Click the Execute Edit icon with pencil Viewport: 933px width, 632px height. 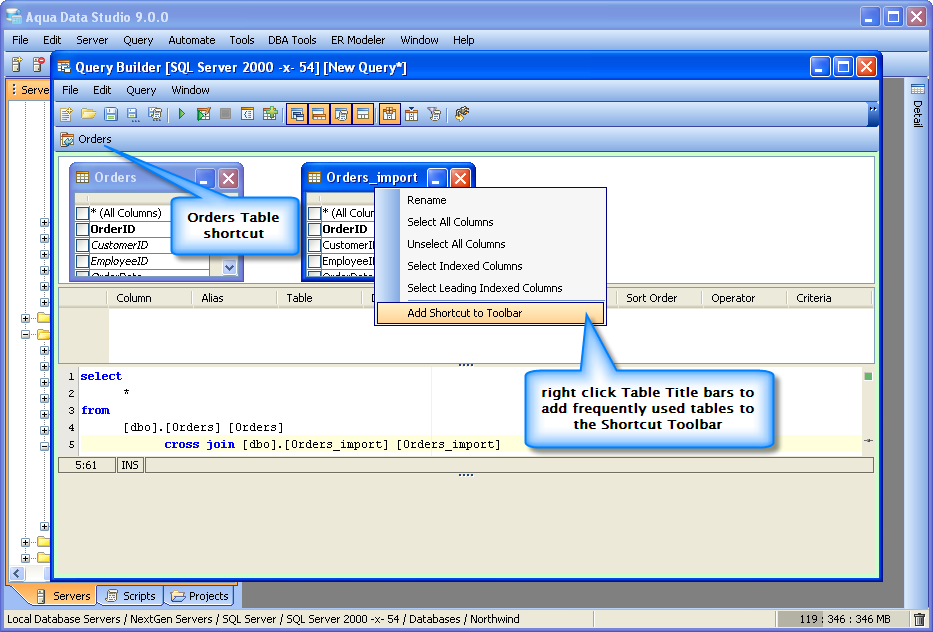[x=203, y=114]
